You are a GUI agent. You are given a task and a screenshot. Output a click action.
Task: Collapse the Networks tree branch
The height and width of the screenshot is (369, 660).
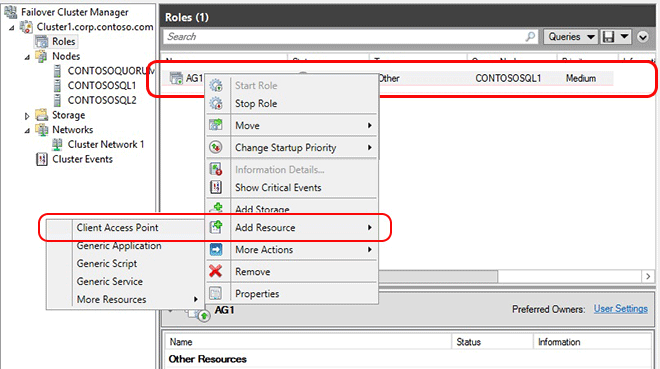click(x=27, y=130)
